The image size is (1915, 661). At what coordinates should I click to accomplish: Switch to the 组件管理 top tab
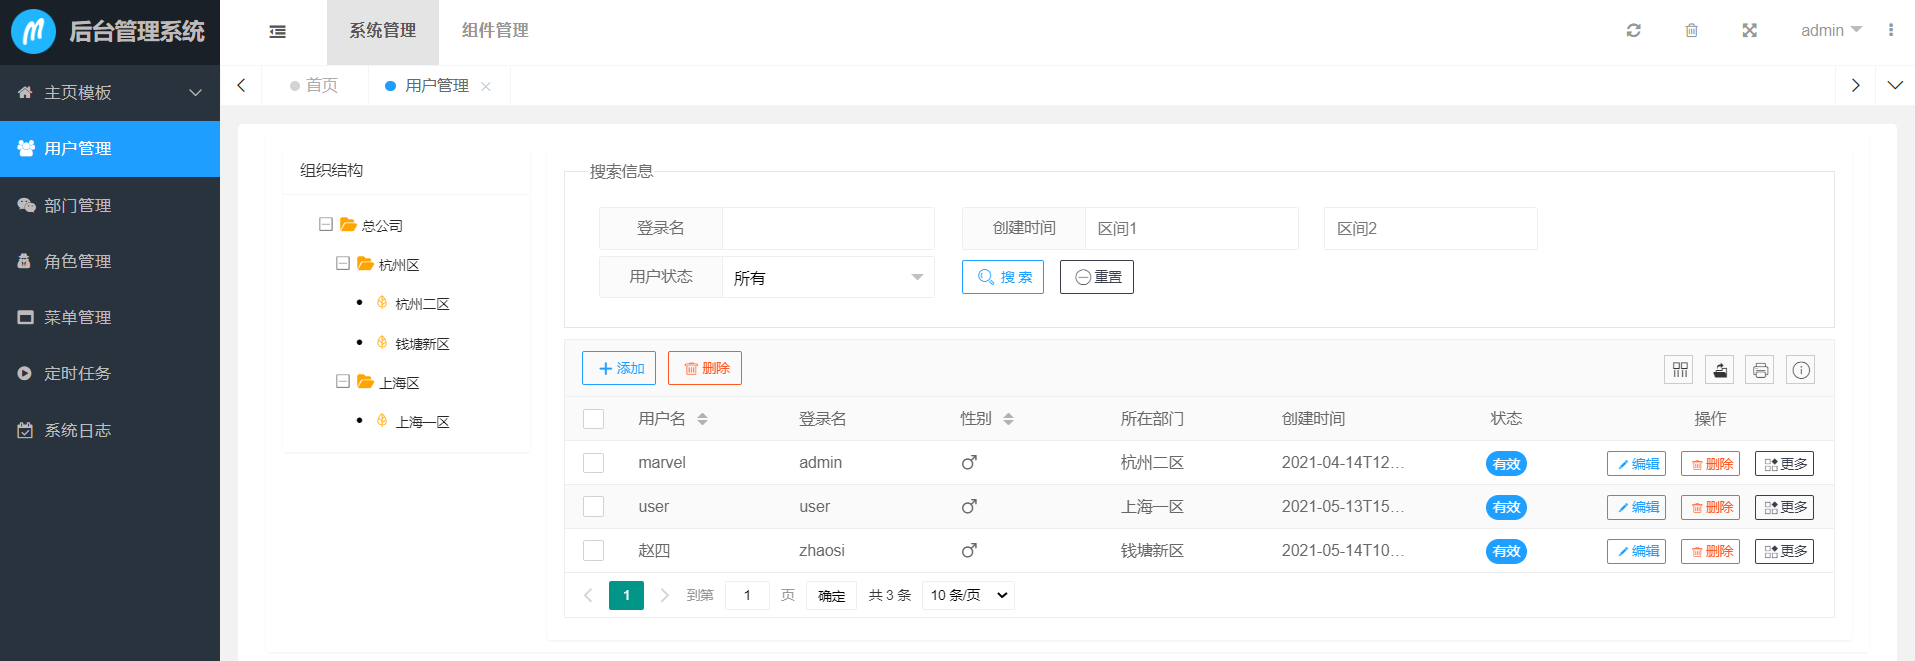click(495, 31)
